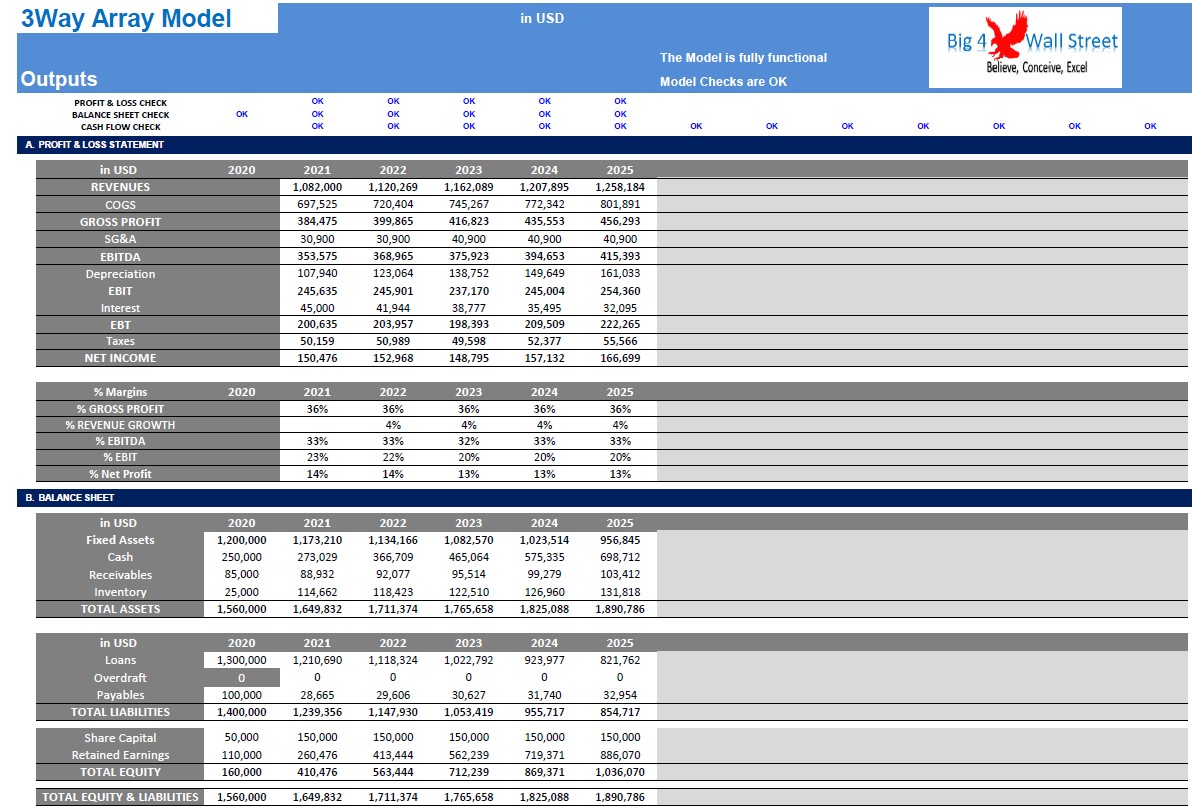1192x808 pixels.
Task: Select the A. PROFIT & LOSS STATEMENT header
Action: (x=94, y=144)
